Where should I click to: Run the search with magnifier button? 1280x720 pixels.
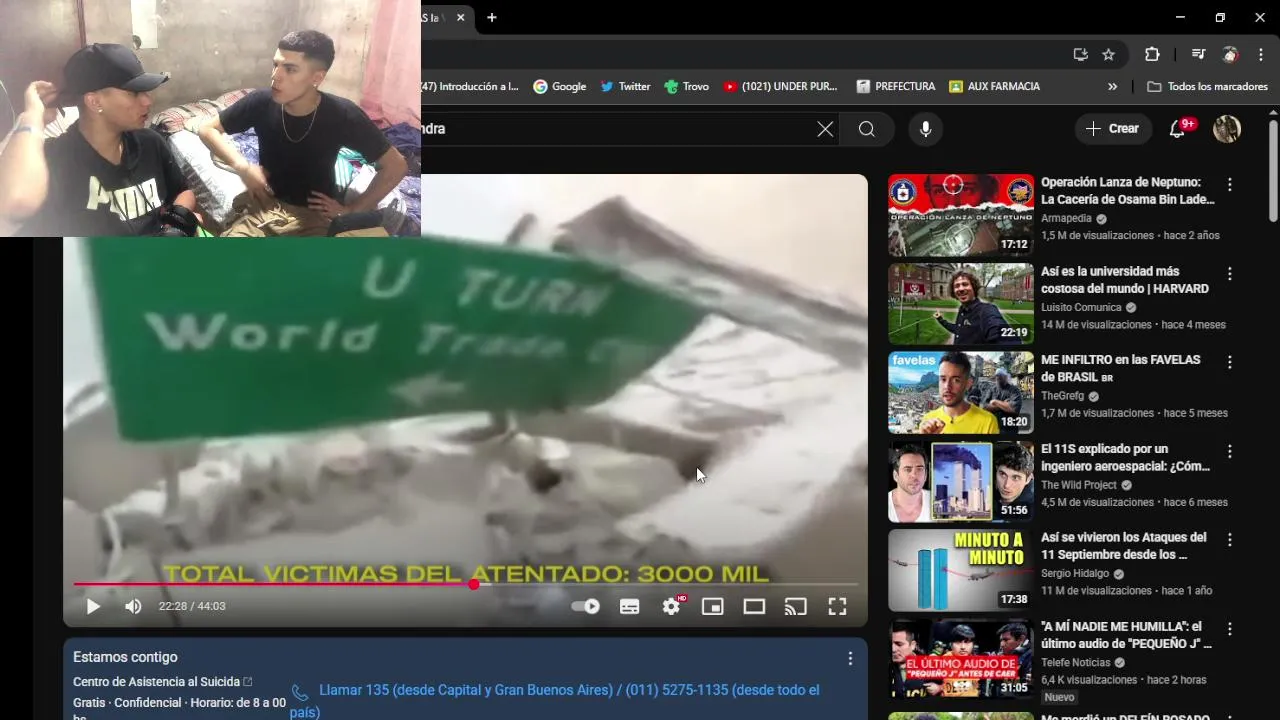pyautogui.click(x=867, y=129)
